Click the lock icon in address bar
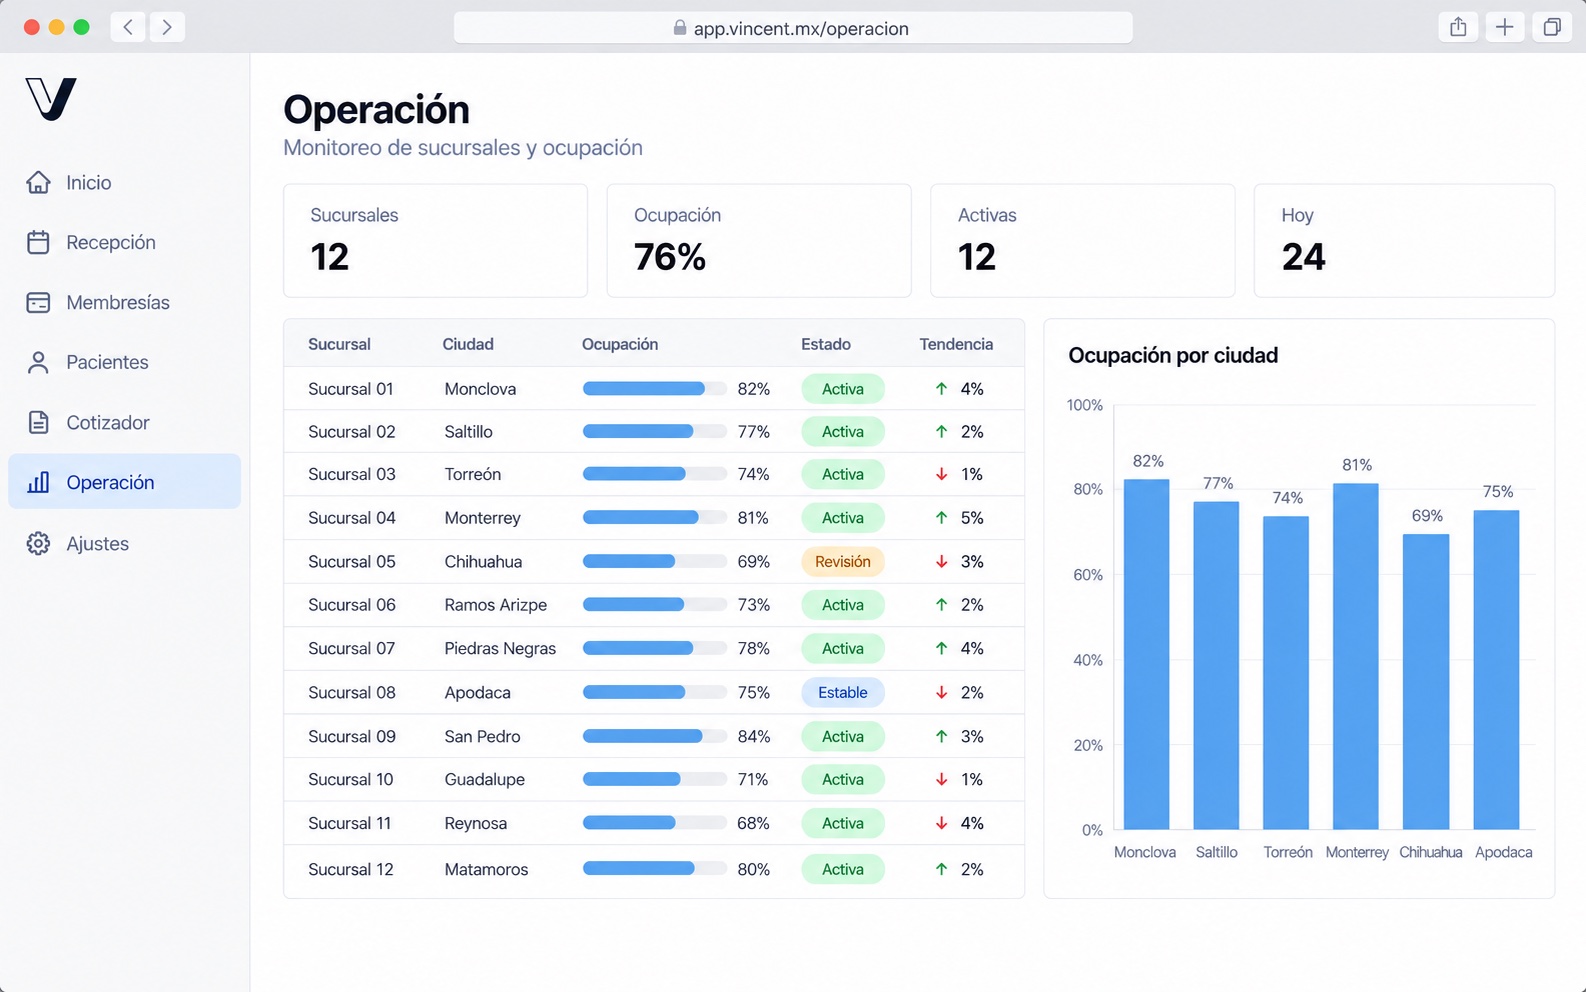Viewport: 1586px width, 992px height. [680, 28]
